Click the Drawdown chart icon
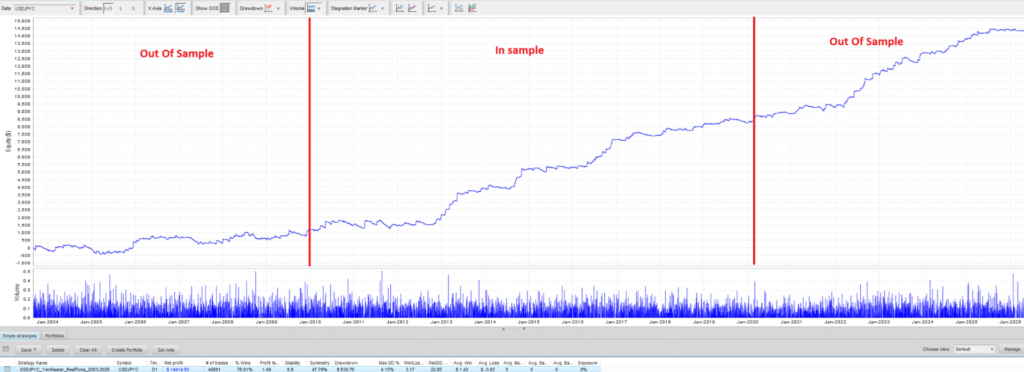The height and width of the screenshot is (372, 1024). (x=268, y=8)
